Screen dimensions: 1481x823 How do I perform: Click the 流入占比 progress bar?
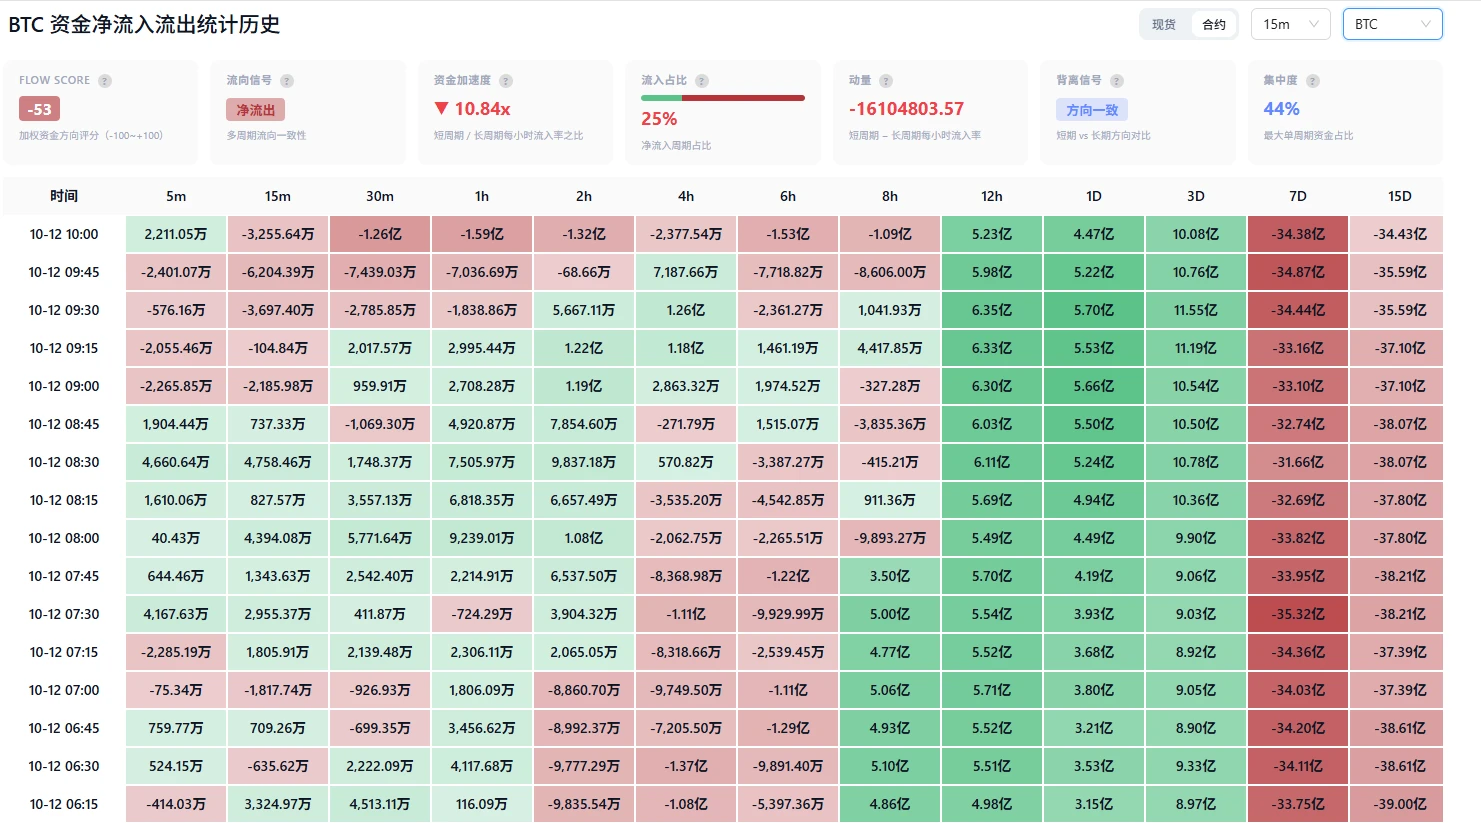[723, 98]
